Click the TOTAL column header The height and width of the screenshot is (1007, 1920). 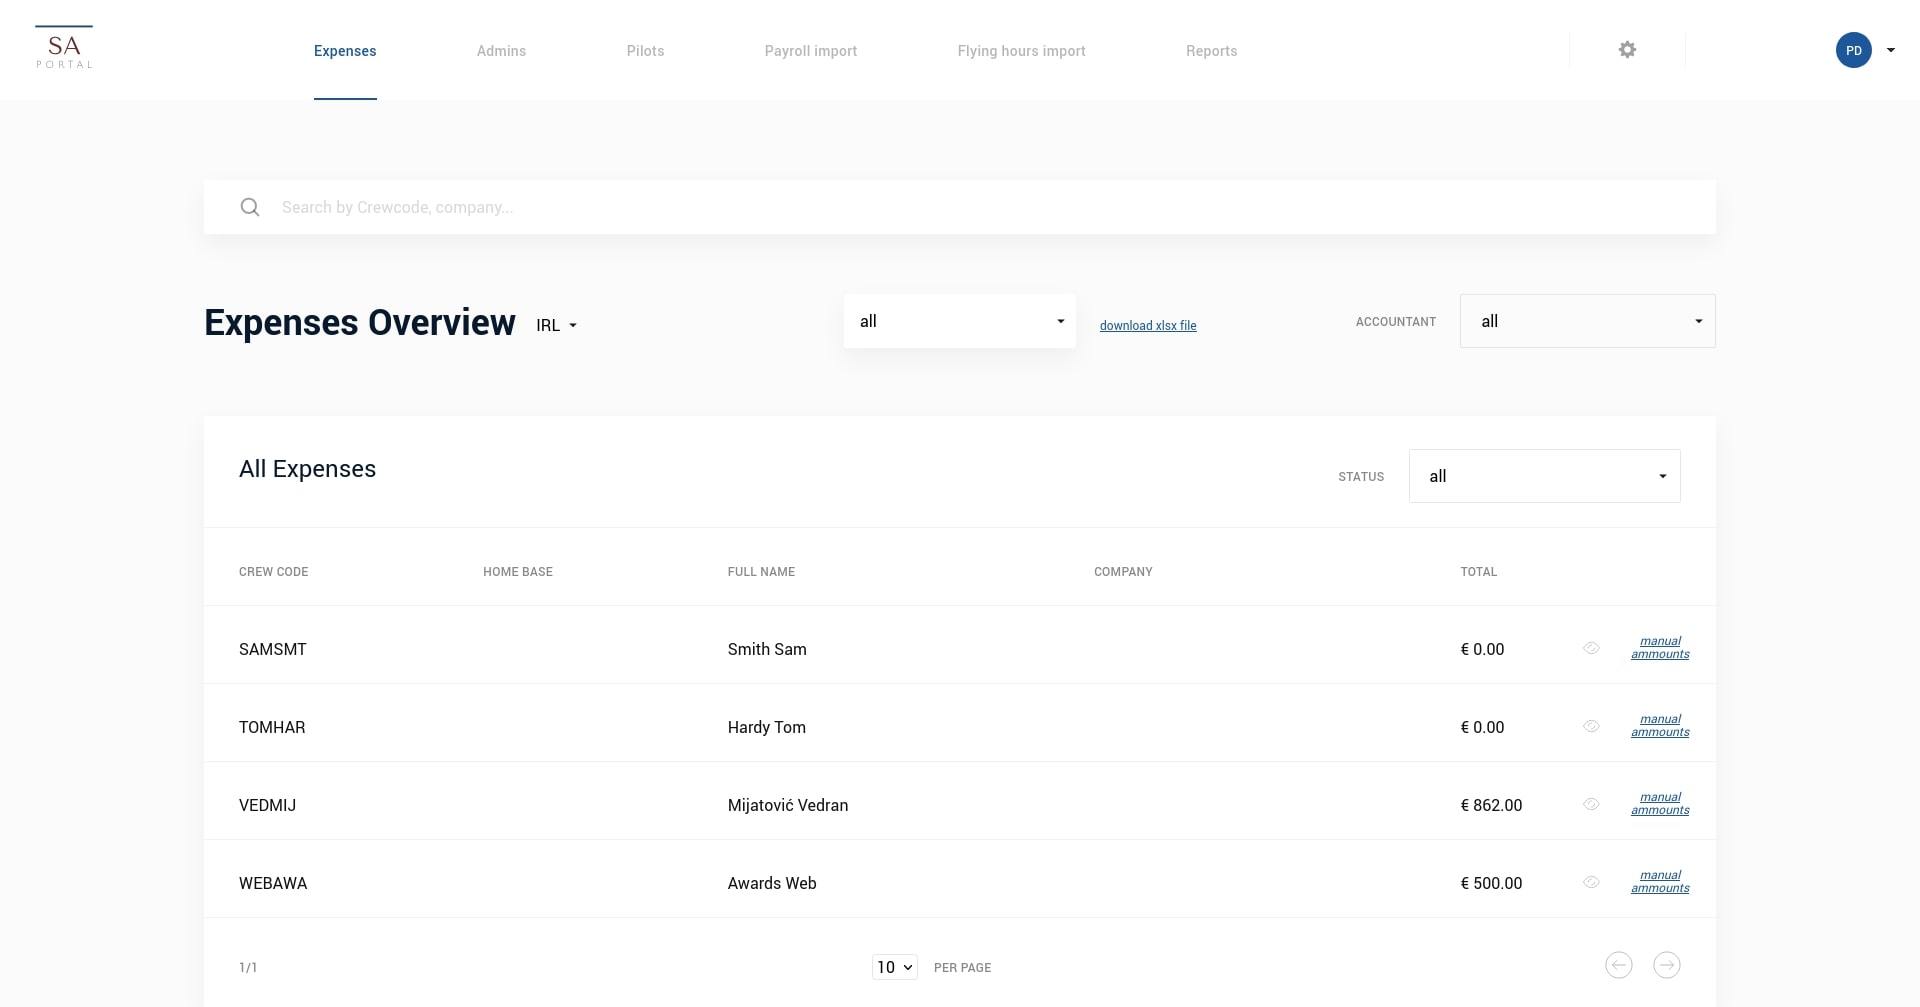(x=1478, y=572)
